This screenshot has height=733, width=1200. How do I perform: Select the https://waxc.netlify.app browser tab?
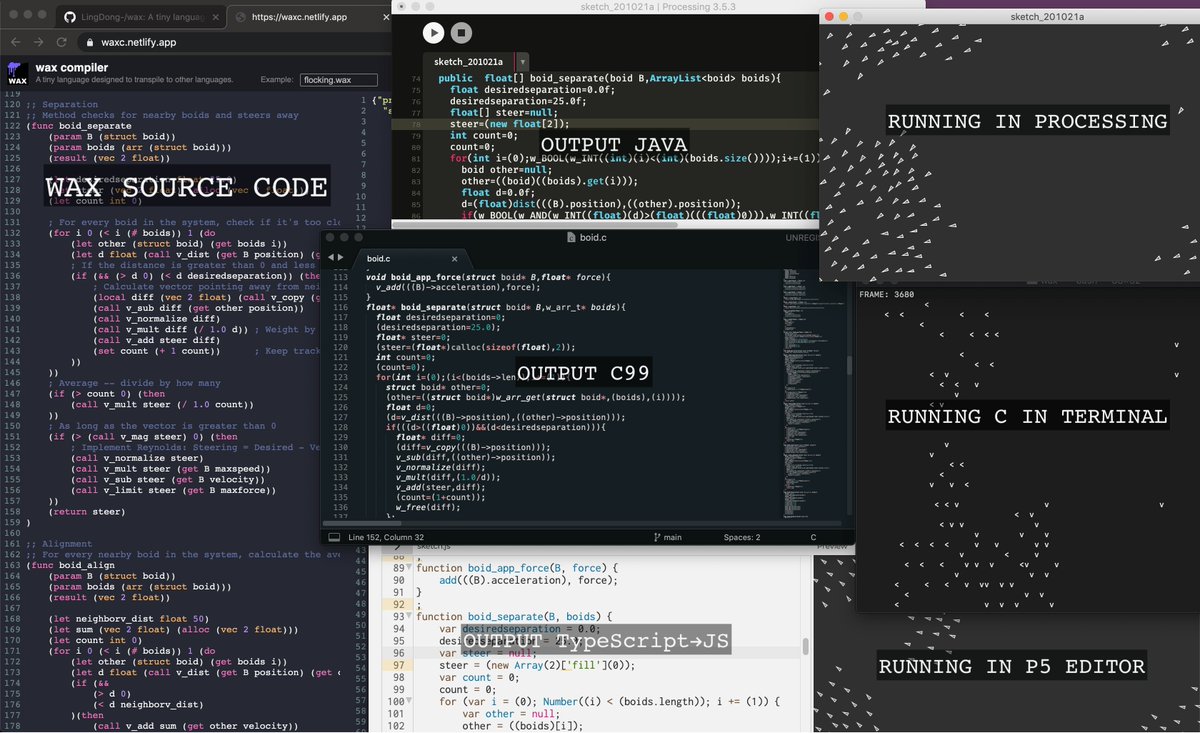[308, 17]
